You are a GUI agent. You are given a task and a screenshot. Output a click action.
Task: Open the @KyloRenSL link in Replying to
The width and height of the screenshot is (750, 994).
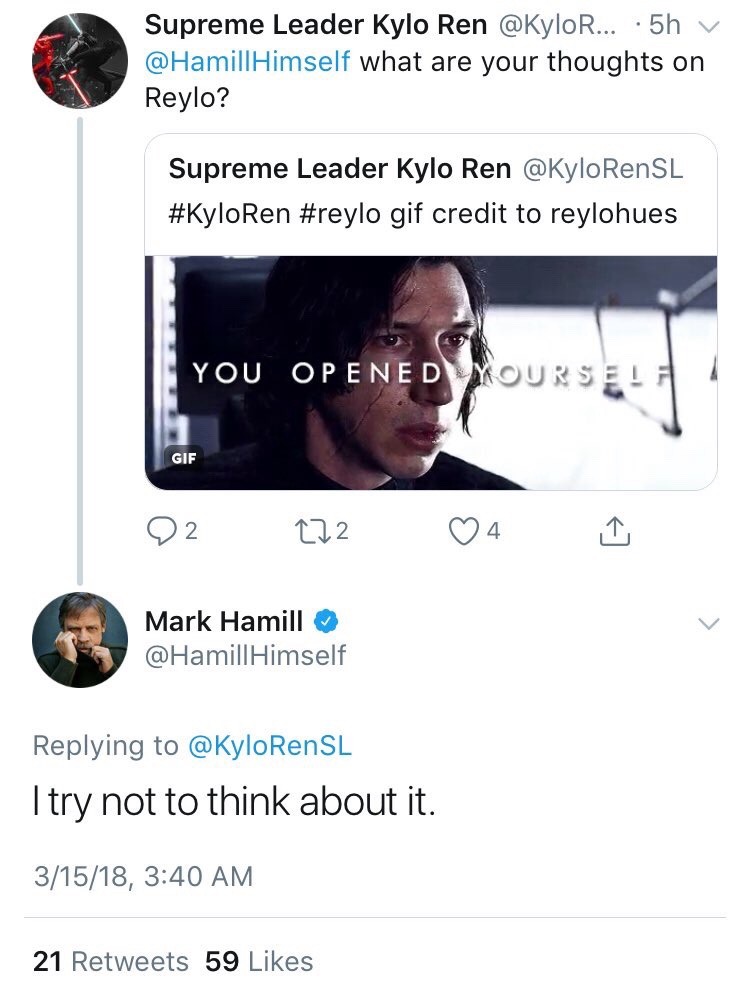click(x=270, y=746)
